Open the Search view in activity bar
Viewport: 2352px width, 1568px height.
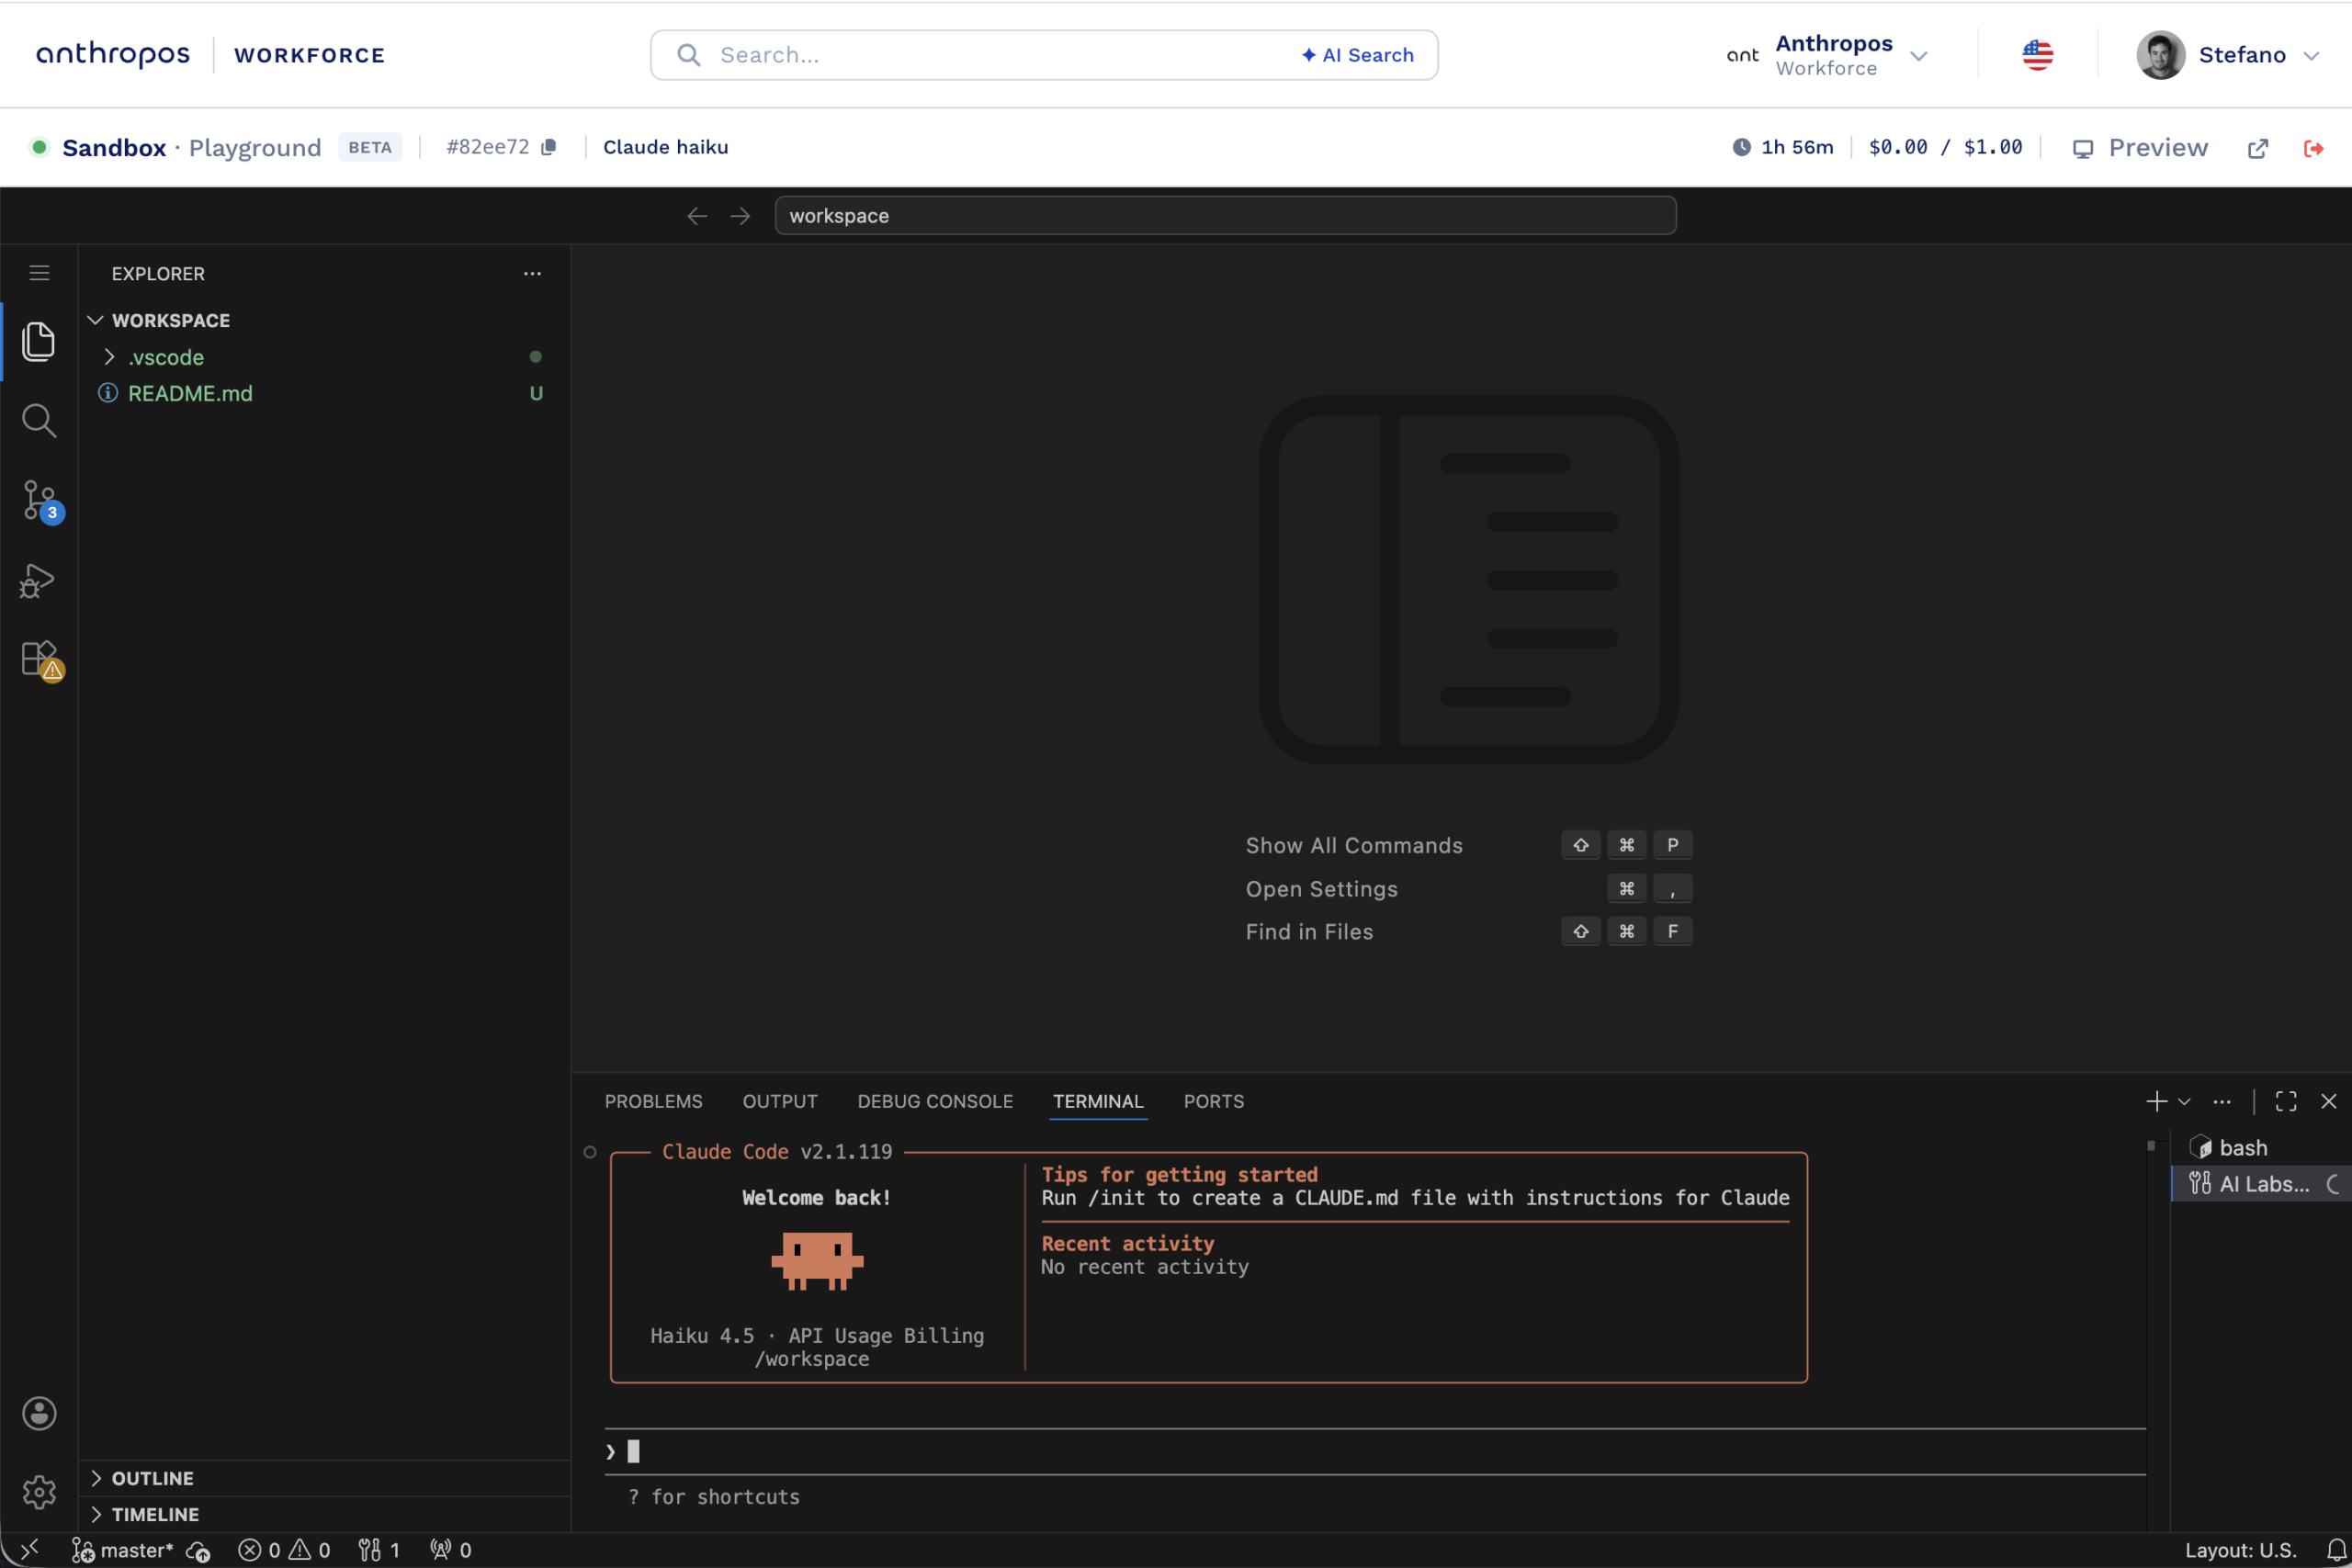pyautogui.click(x=38, y=421)
